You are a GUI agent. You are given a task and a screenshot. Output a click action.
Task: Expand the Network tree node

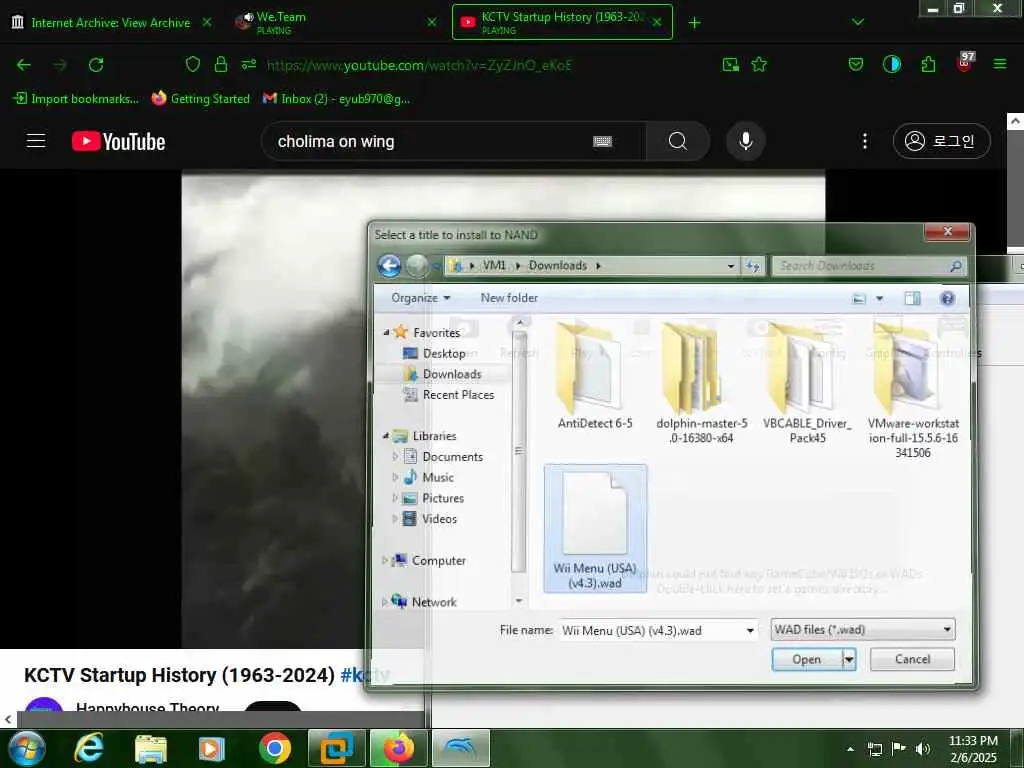point(385,602)
